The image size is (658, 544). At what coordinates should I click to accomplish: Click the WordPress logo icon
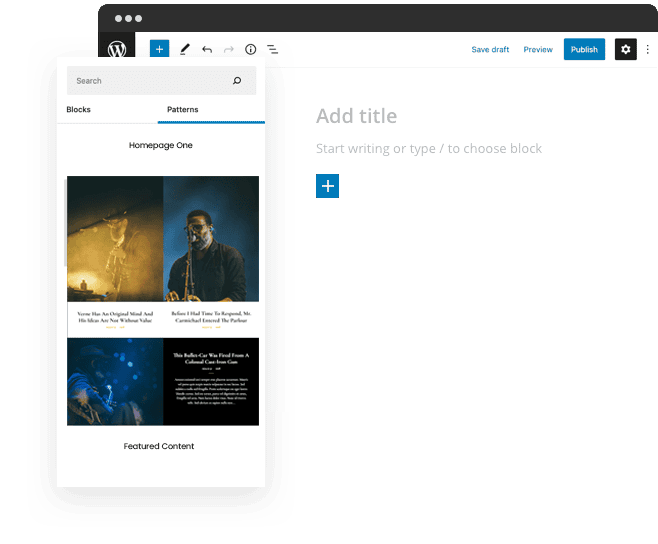[x=118, y=49]
